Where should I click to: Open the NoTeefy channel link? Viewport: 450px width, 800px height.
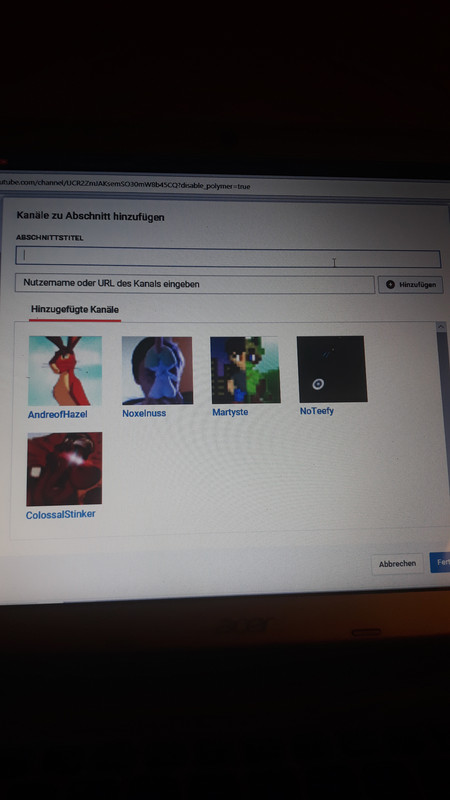coord(316,411)
